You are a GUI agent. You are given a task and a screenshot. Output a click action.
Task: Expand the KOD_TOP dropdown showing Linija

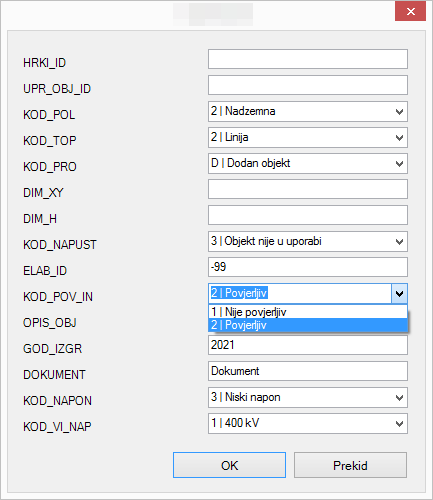pos(308,137)
